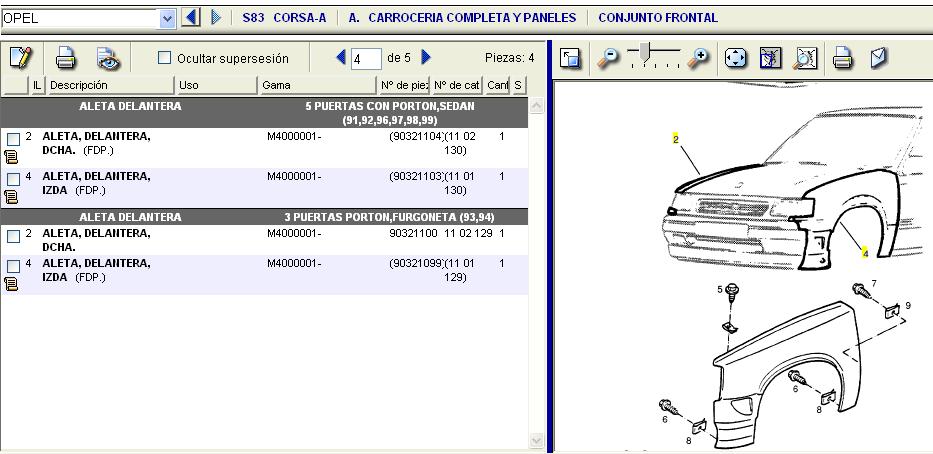Enable Ocultar supersesión checkbox
Viewport: 933px width, 454px height.
pyautogui.click(x=165, y=58)
